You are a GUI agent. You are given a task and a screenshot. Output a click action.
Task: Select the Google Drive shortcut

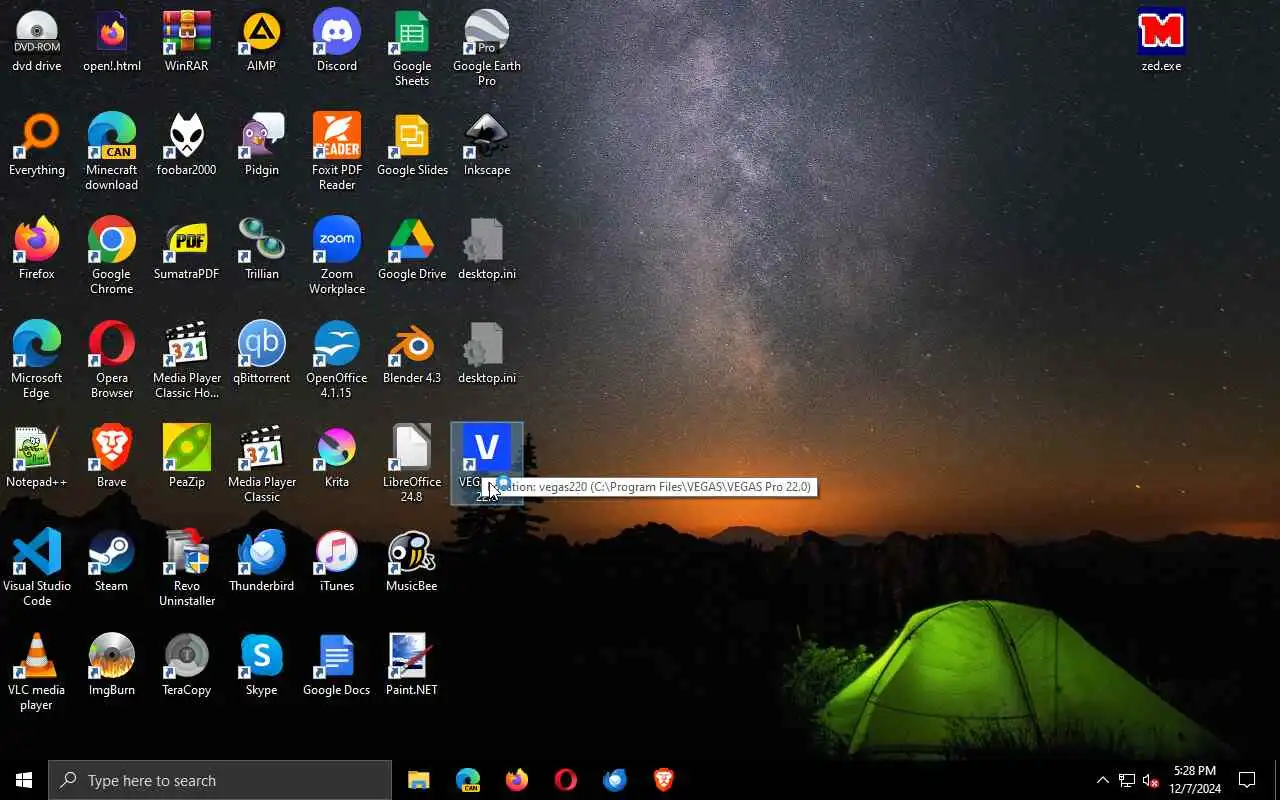coord(412,248)
